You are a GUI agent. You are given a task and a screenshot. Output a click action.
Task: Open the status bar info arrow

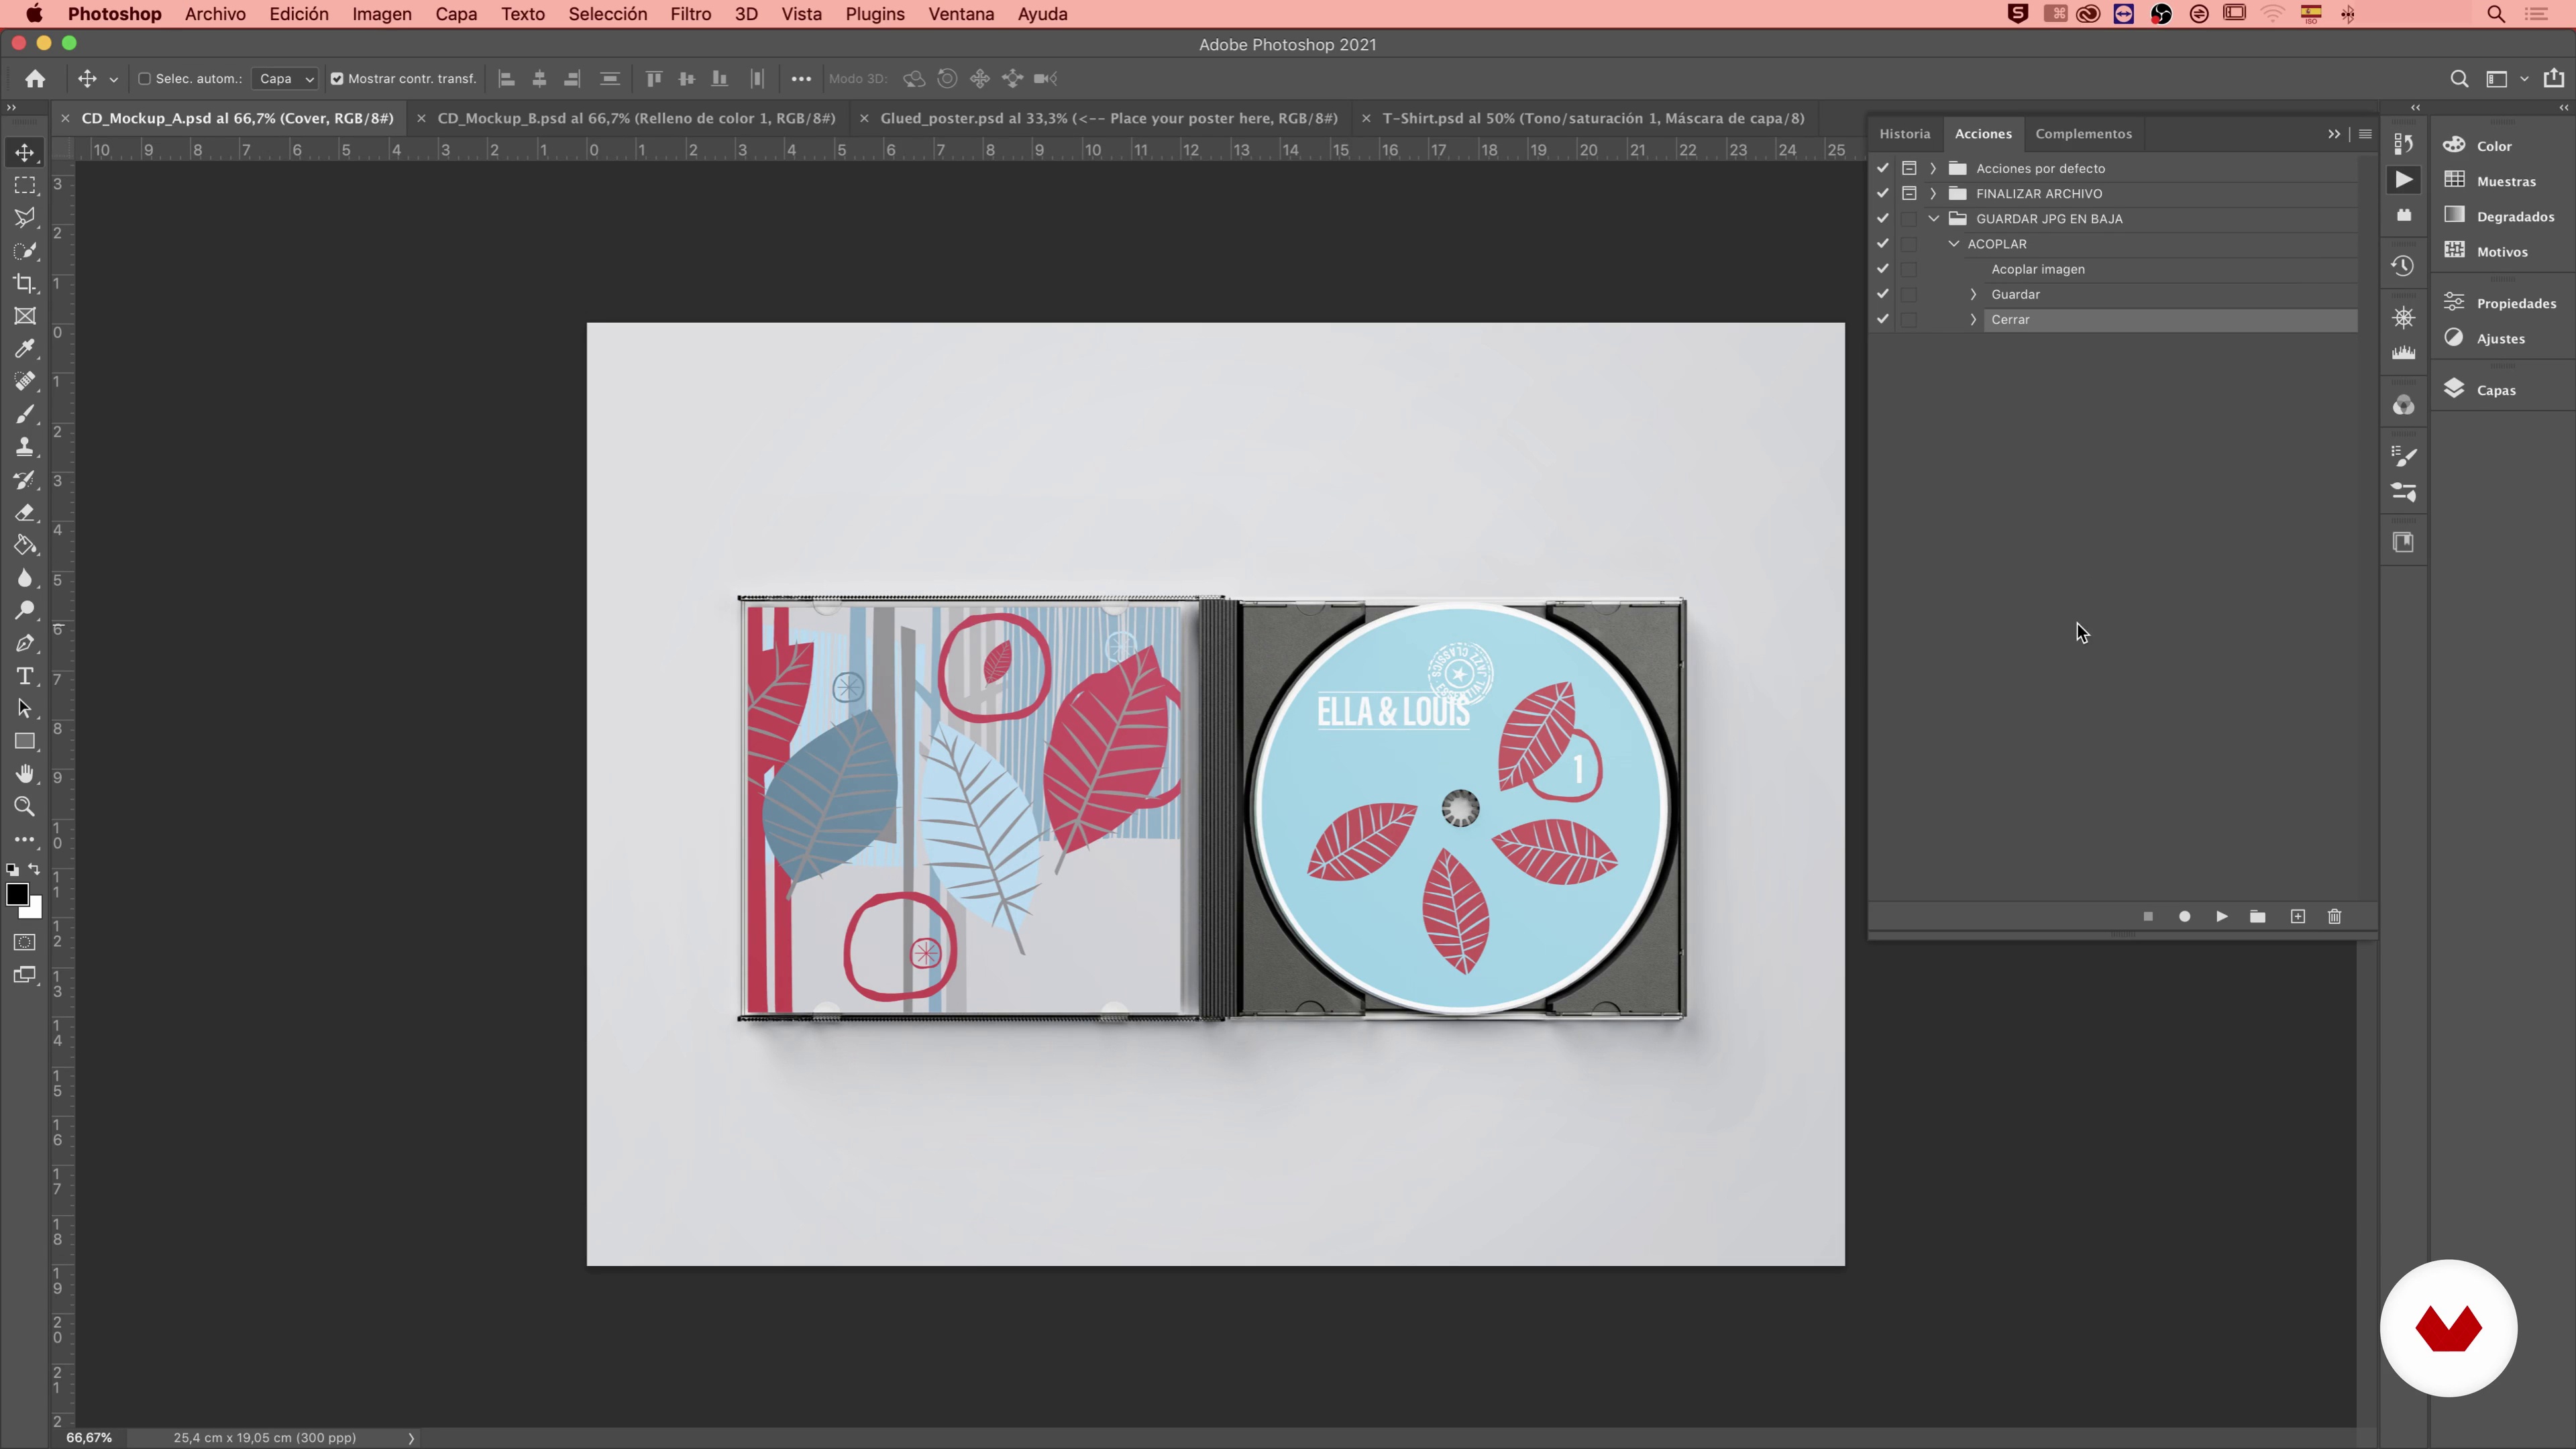[411, 1438]
